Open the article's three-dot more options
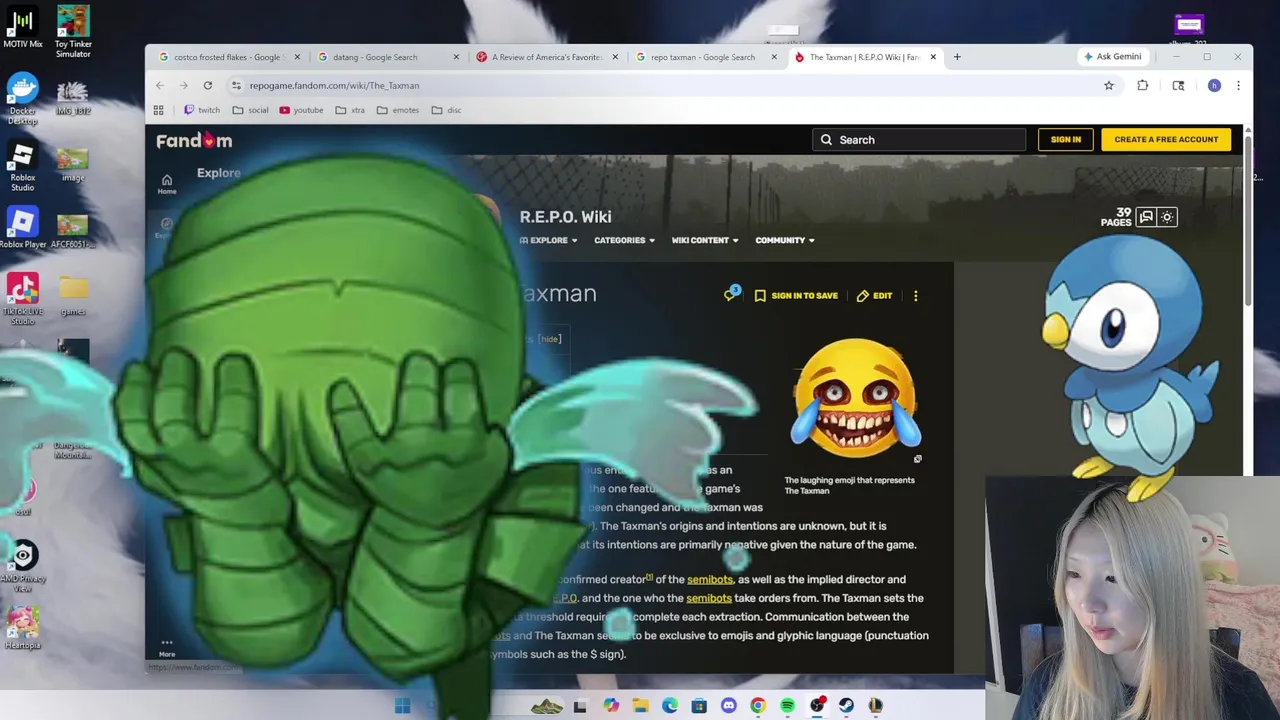The width and height of the screenshot is (1280, 720). (915, 296)
